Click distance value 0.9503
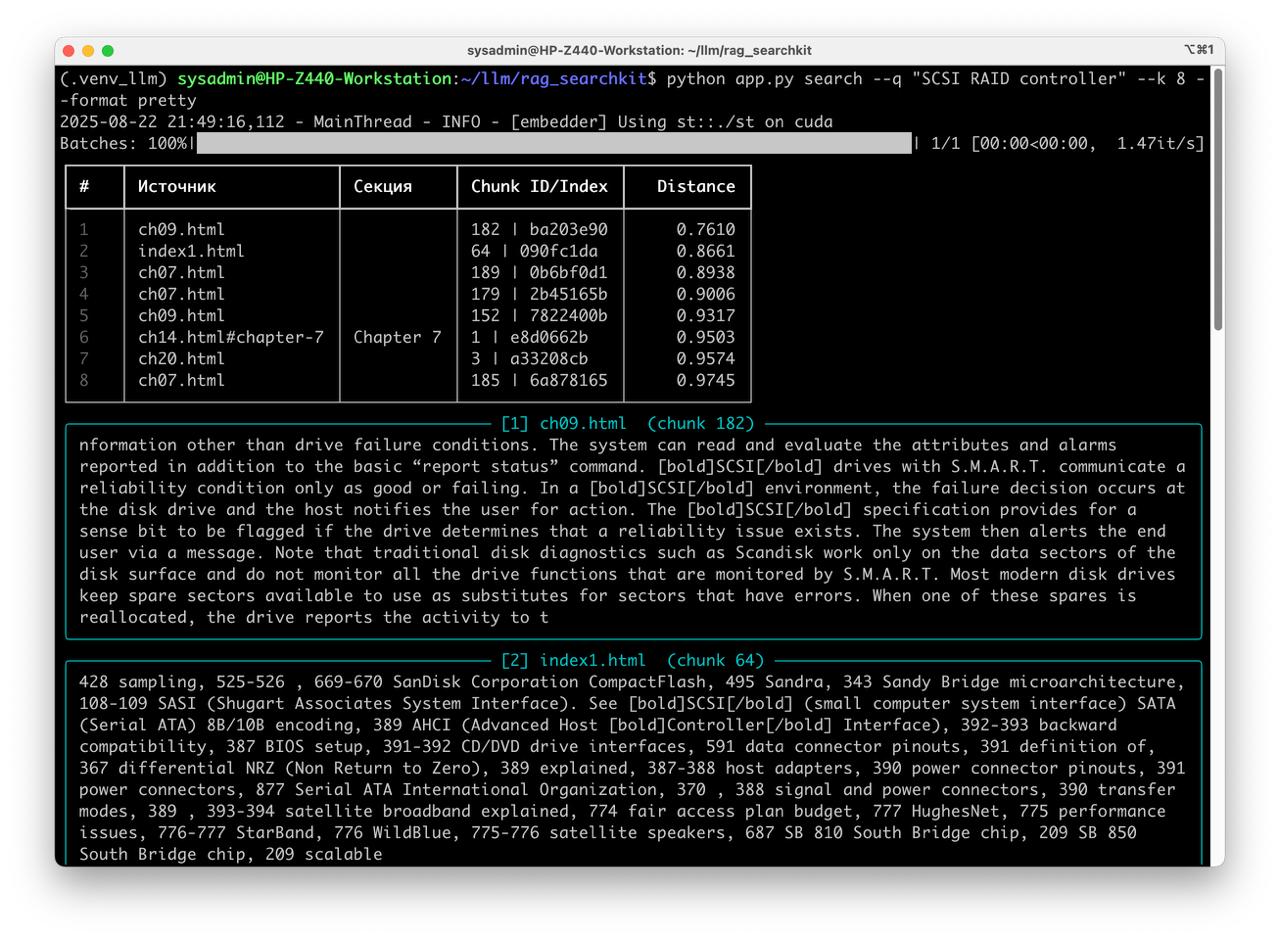1280x939 pixels. [706, 337]
